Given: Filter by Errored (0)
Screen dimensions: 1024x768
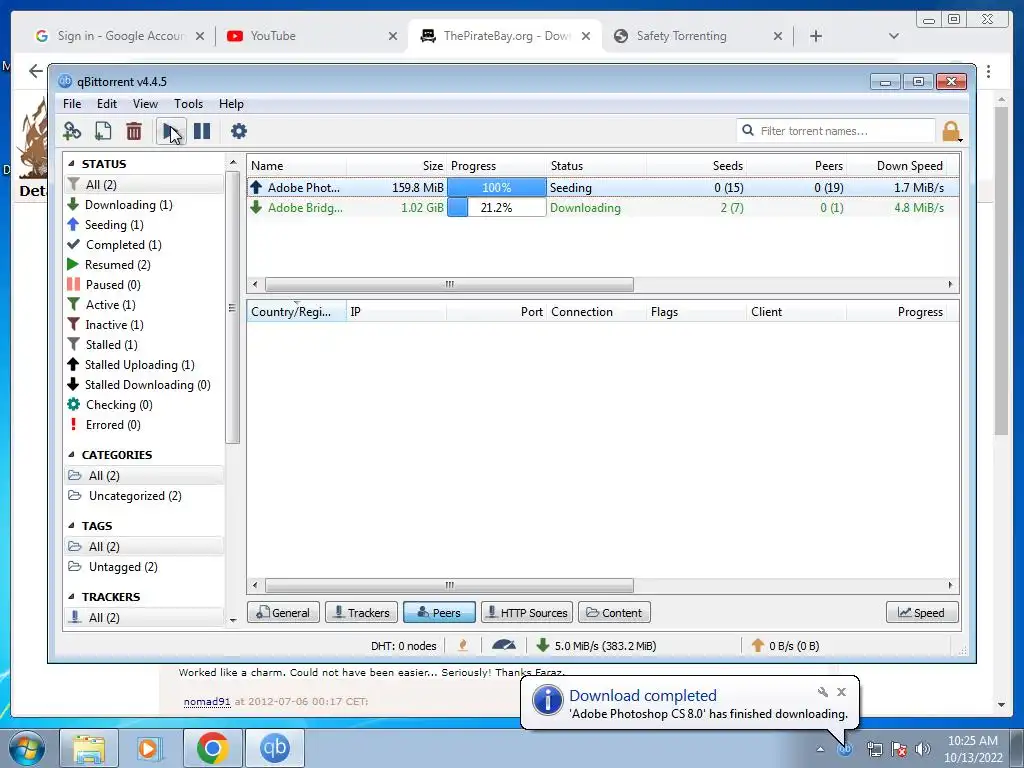Looking at the screenshot, I should pyautogui.click(x=144, y=424).
